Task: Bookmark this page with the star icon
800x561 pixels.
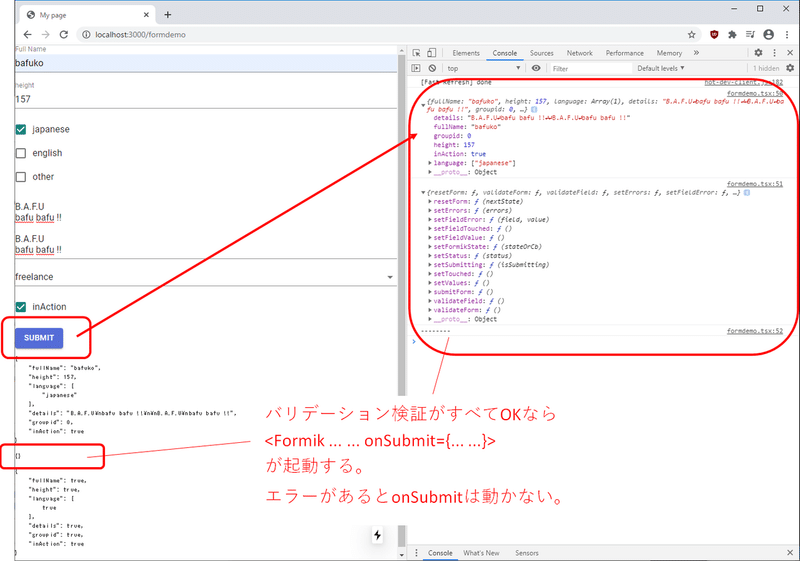Action: tap(691, 34)
